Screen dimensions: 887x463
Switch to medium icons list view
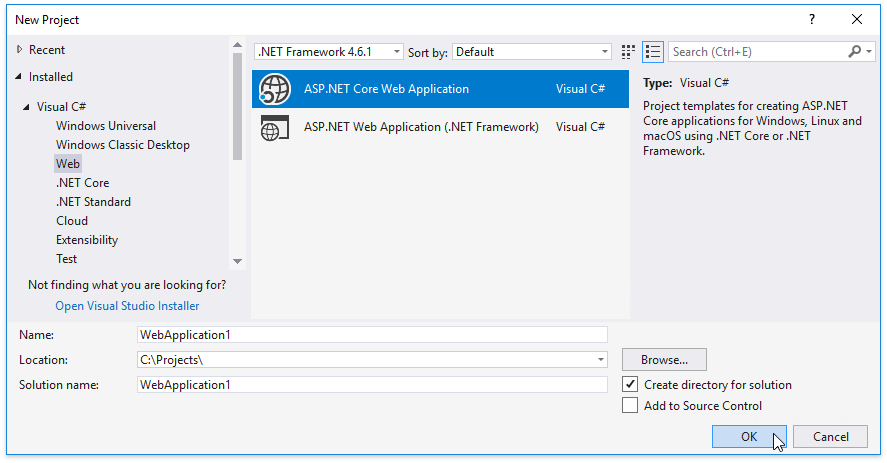(x=653, y=52)
